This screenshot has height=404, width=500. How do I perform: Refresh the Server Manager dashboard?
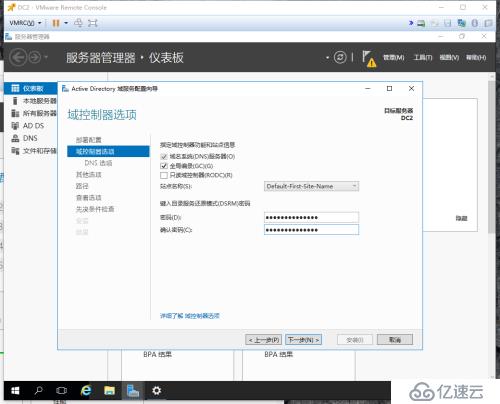(x=340, y=57)
